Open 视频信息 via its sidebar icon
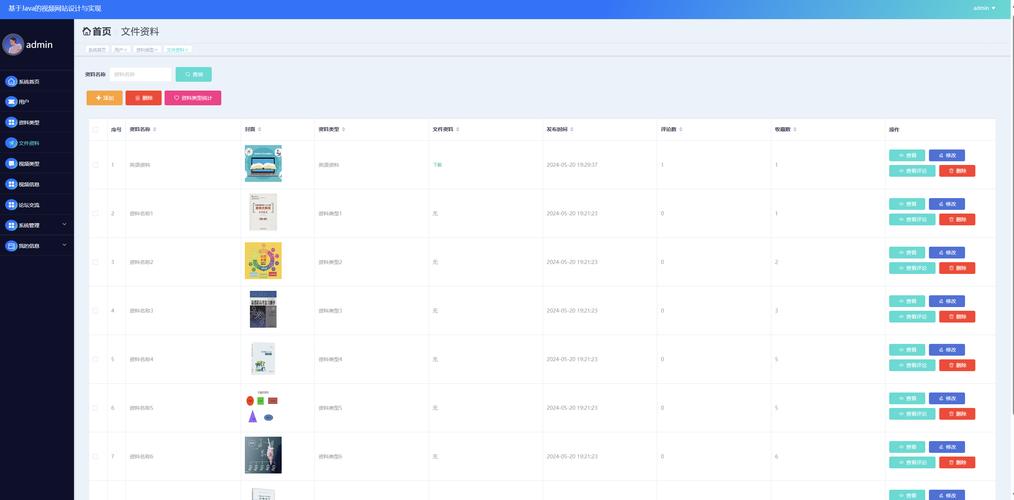This screenshot has height=500, width=1014. tap(11, 184)
